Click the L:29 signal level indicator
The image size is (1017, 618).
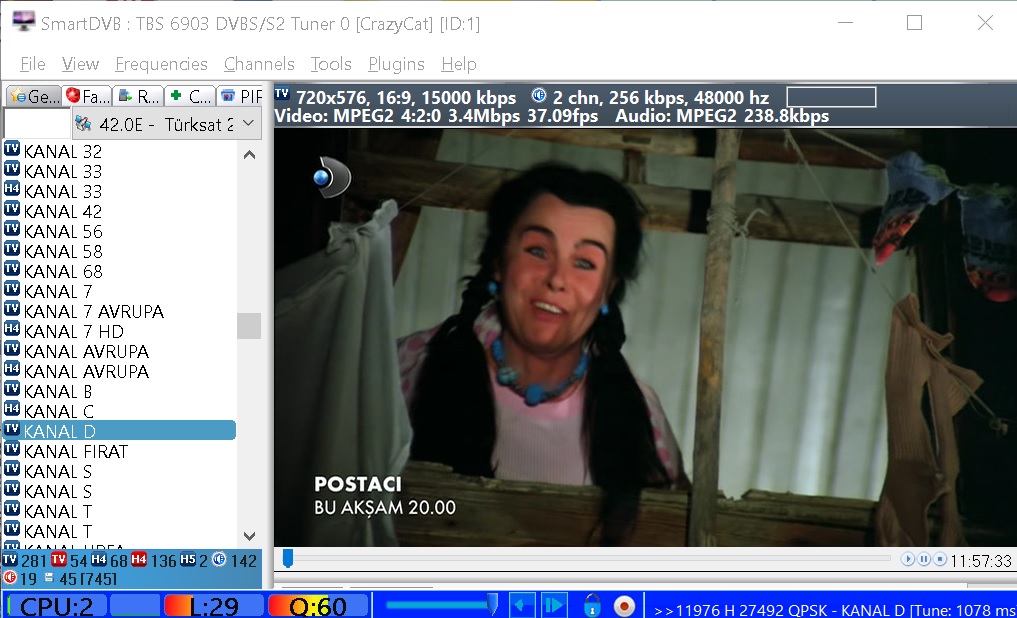click(212, 606)
